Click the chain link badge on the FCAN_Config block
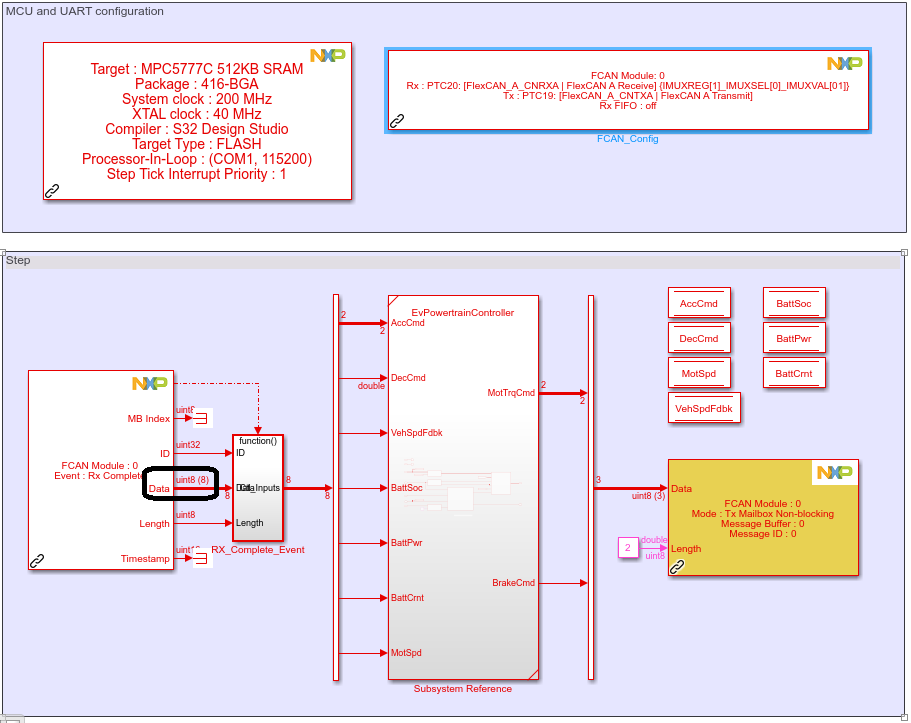This screenshot has height=723, width=911. [x=396, y=121]
